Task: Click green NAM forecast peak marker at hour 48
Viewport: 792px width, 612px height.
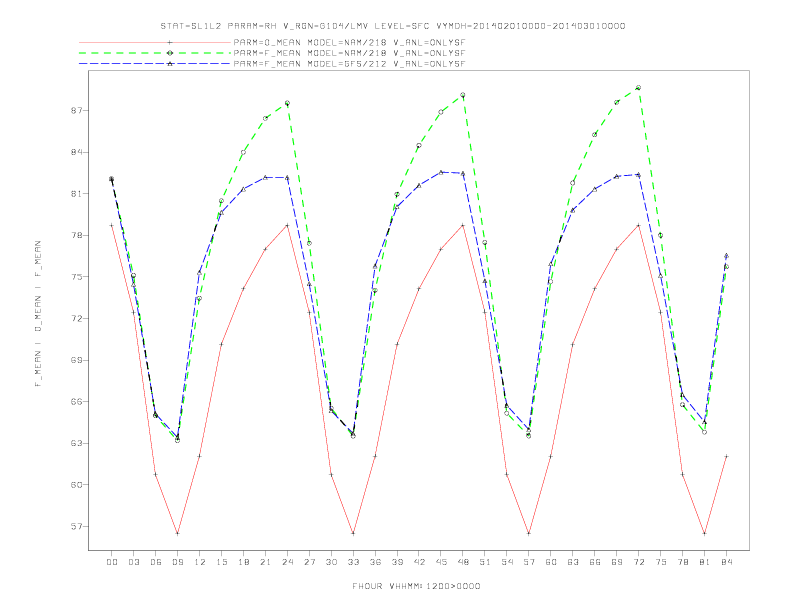Action: [463, 95]
